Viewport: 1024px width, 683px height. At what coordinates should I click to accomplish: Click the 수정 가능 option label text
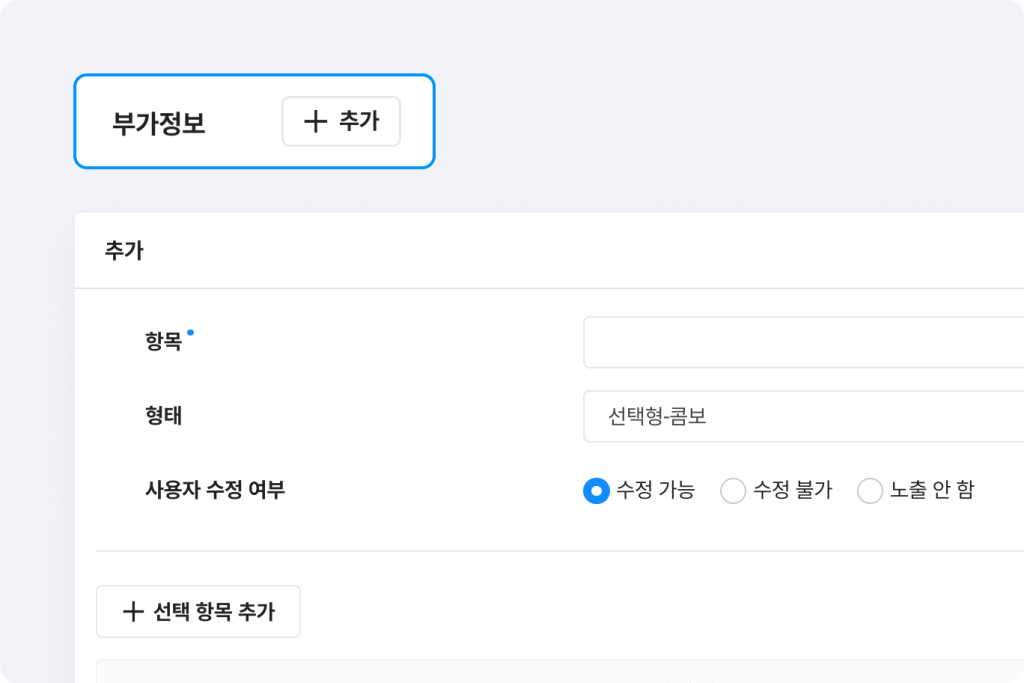pos(656,491)
